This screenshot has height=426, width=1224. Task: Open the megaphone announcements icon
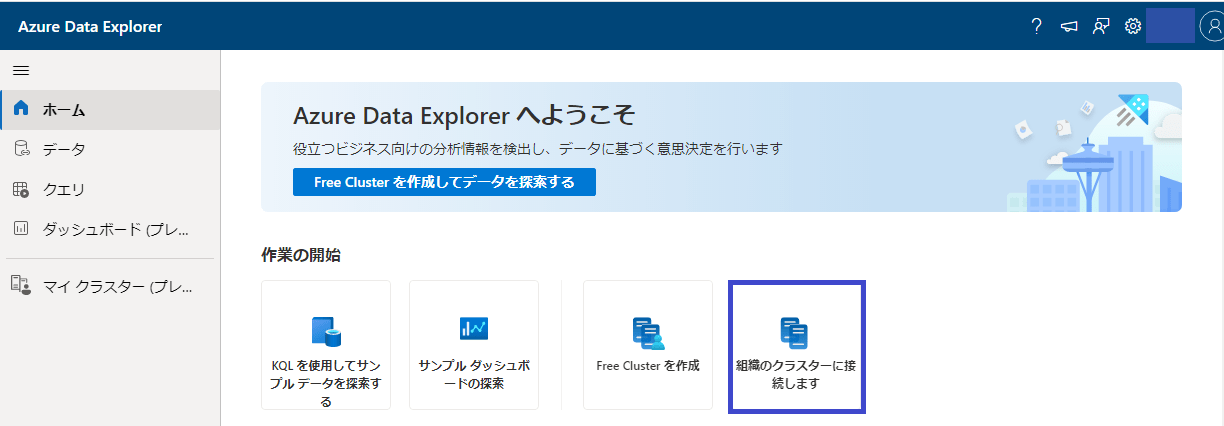[1069, 27]
